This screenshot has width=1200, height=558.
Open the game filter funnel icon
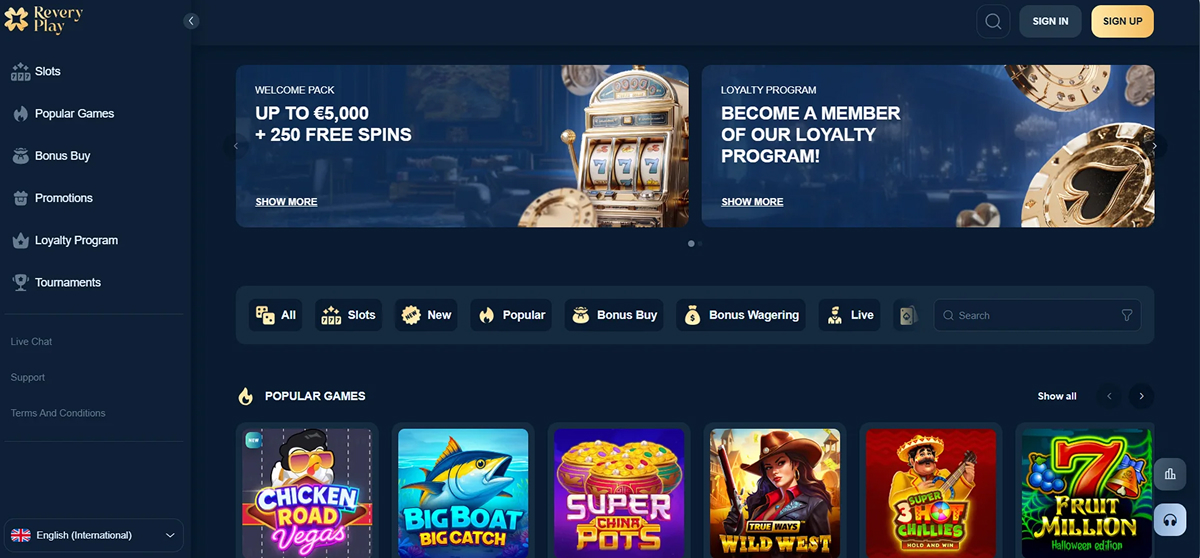1127,315
